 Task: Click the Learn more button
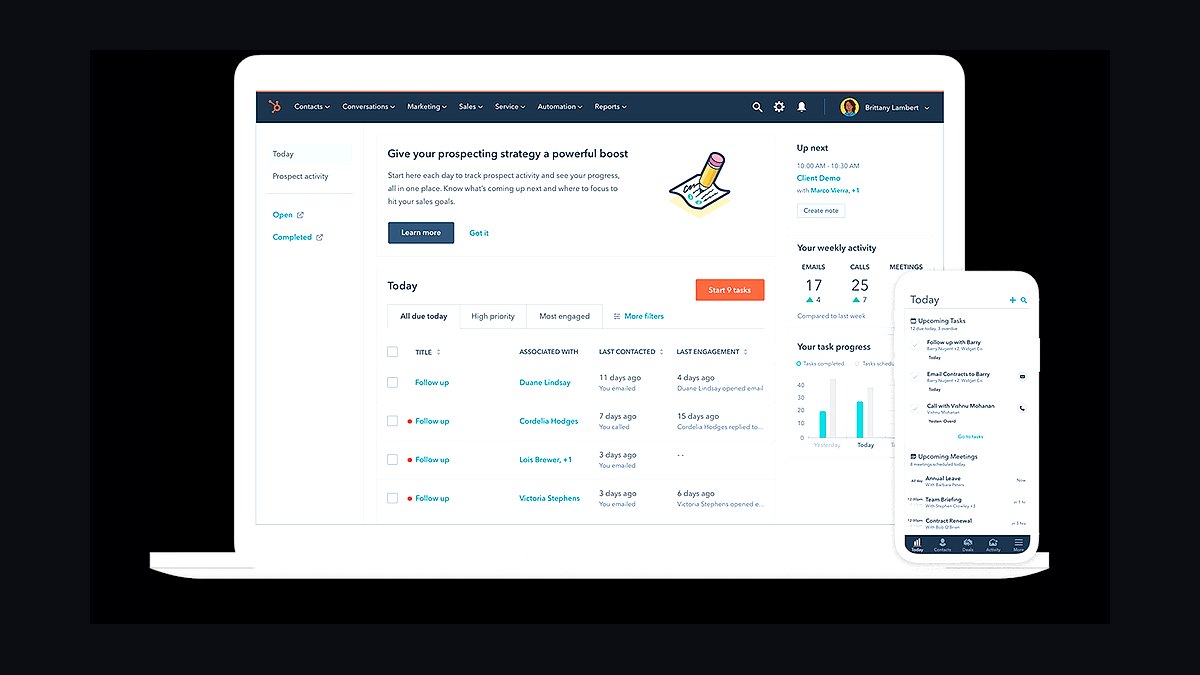pyautogui.click(x=421, y=232)
